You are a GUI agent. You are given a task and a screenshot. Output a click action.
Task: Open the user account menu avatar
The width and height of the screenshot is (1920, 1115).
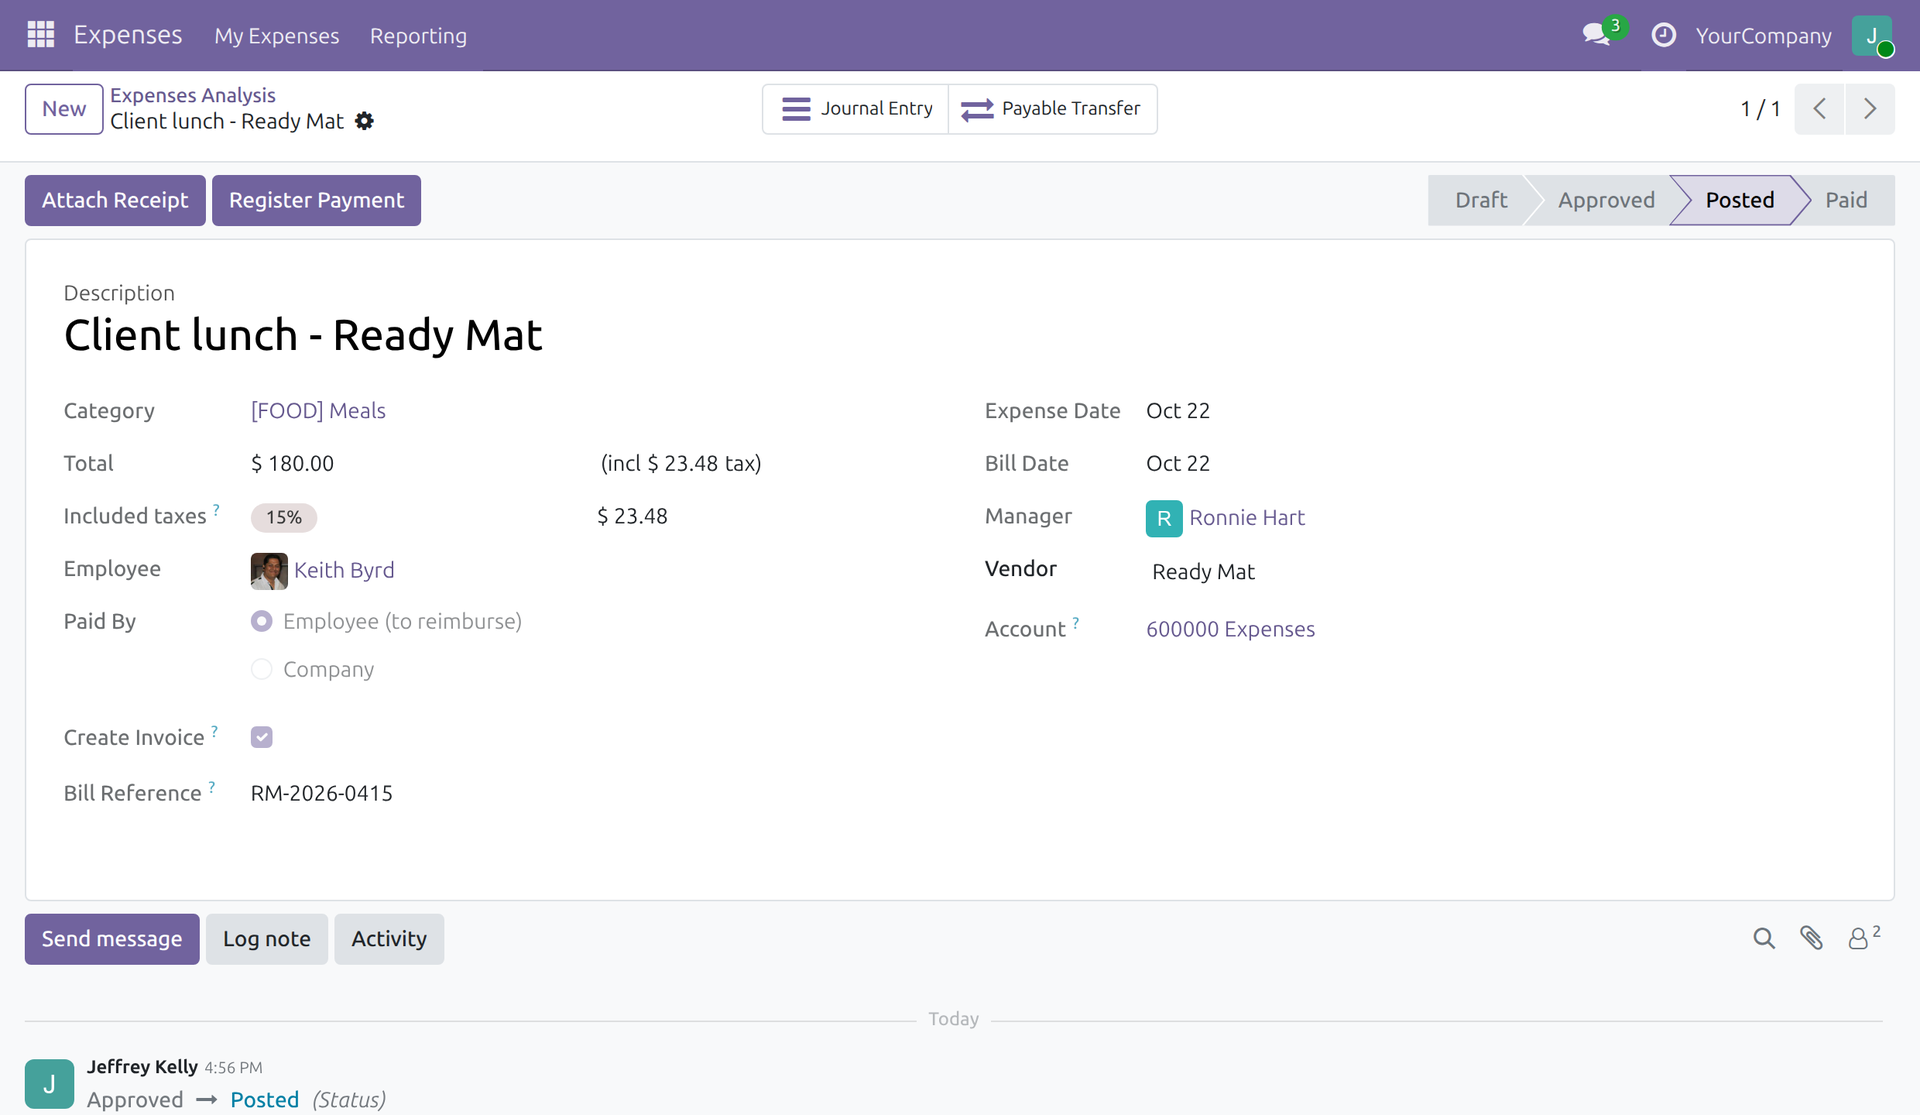1872,35
